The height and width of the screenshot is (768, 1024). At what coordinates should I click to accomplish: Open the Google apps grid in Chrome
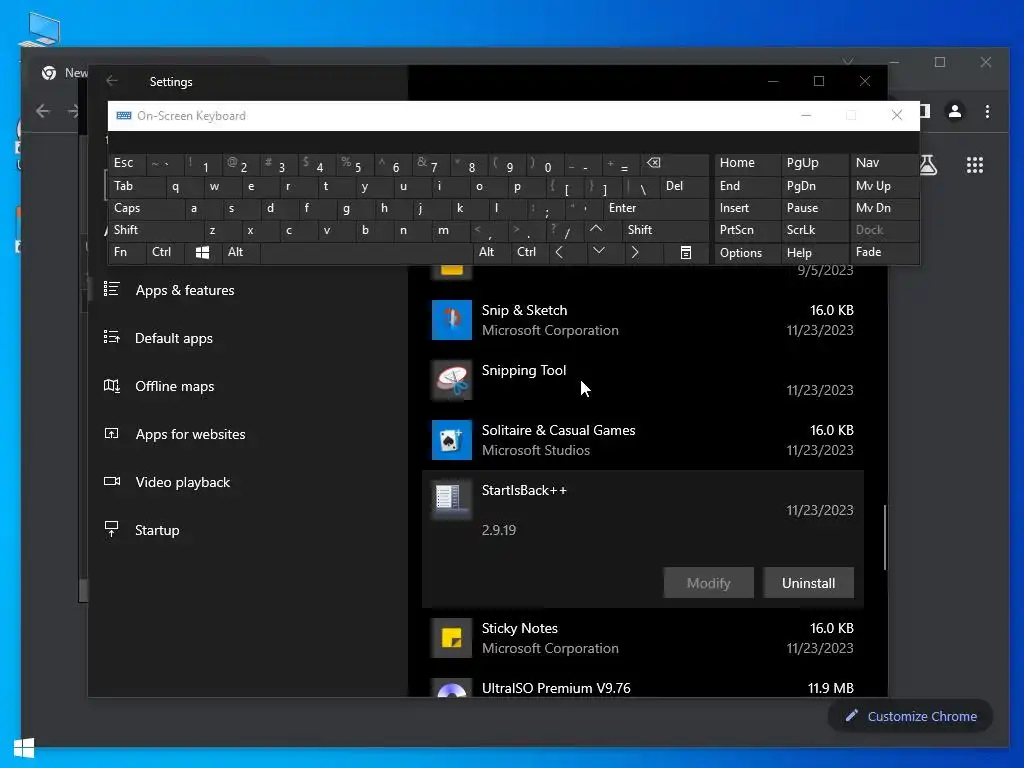coord(975,165)
